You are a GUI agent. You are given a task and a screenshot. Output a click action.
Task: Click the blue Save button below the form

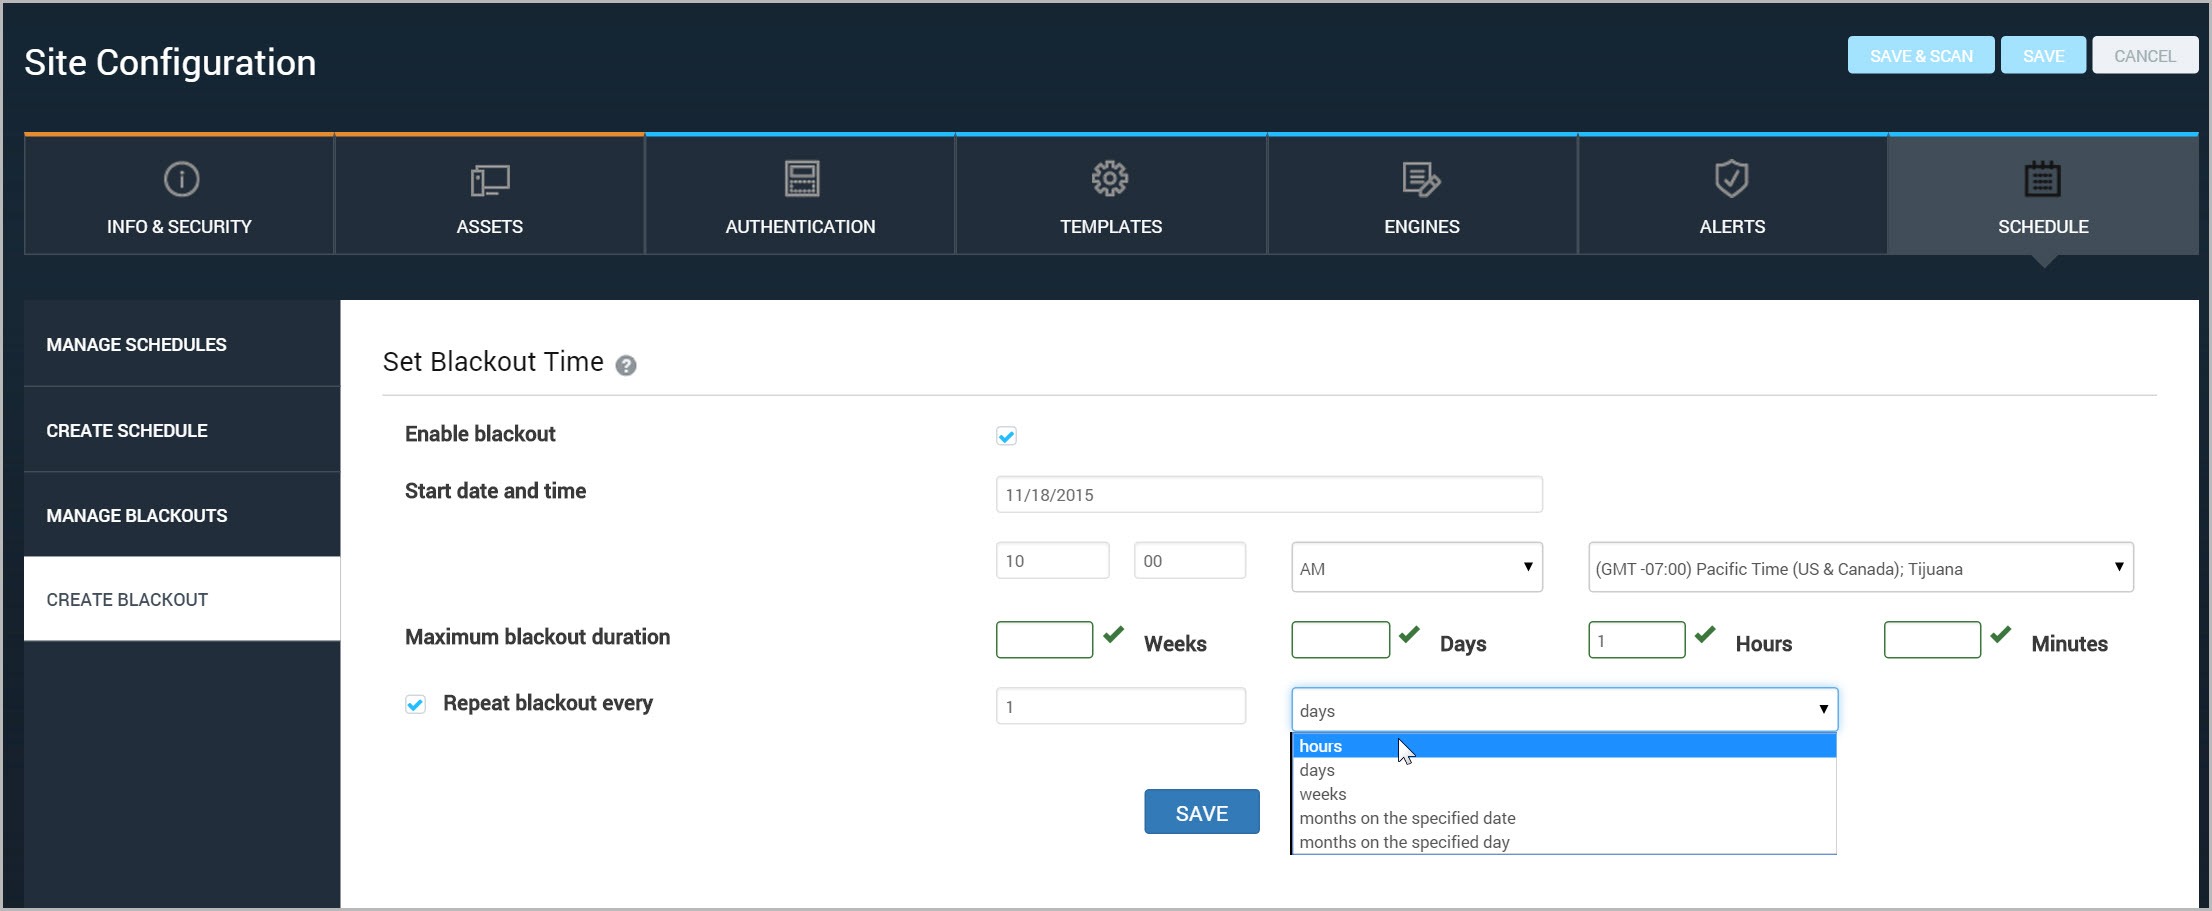tap(1201, 813)
